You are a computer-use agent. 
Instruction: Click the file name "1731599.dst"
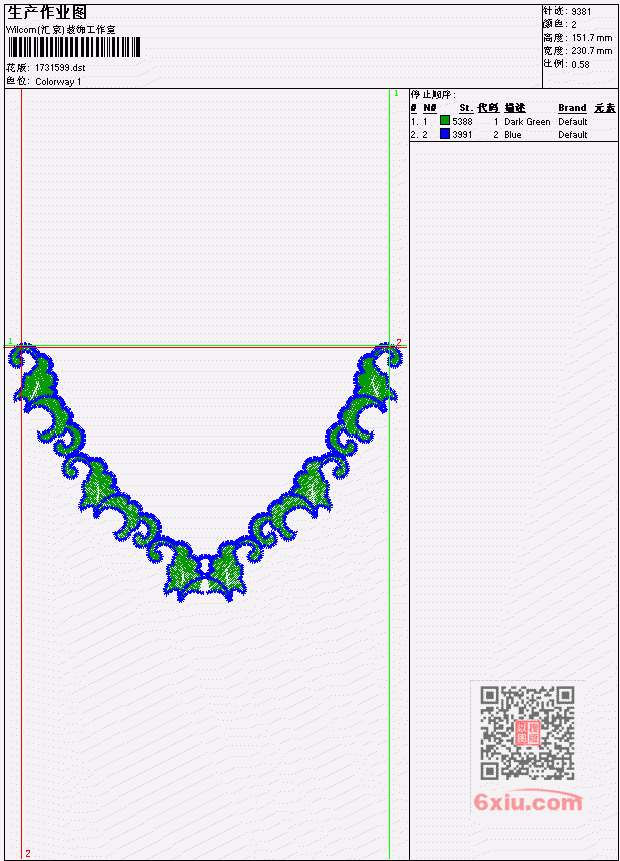[60, 68]
